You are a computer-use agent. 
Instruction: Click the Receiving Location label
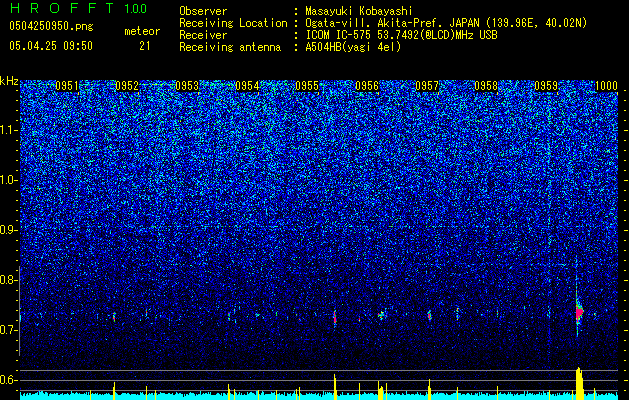(233, 23)
